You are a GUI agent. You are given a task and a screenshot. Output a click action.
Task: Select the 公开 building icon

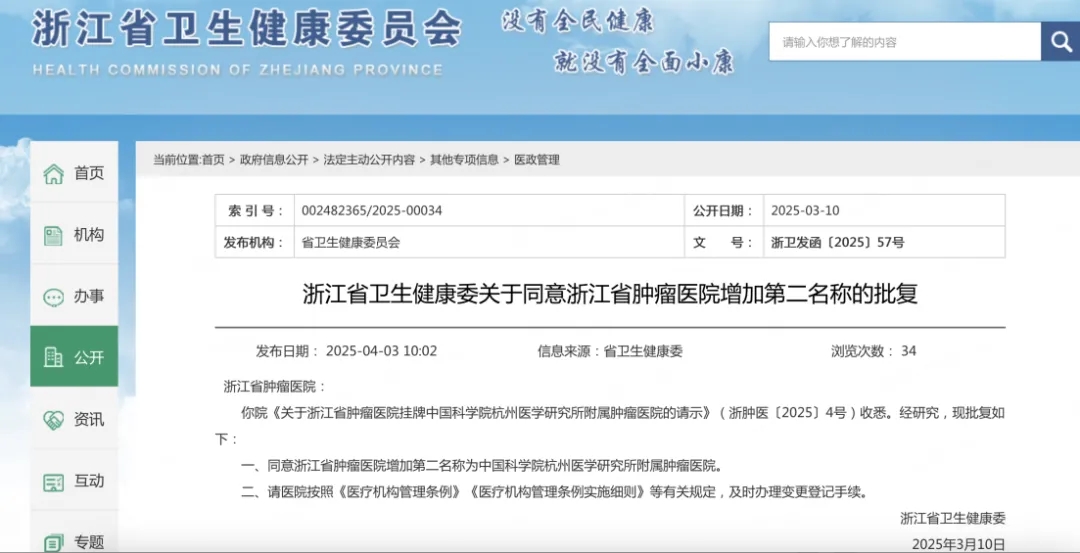[x=53, y=357]
